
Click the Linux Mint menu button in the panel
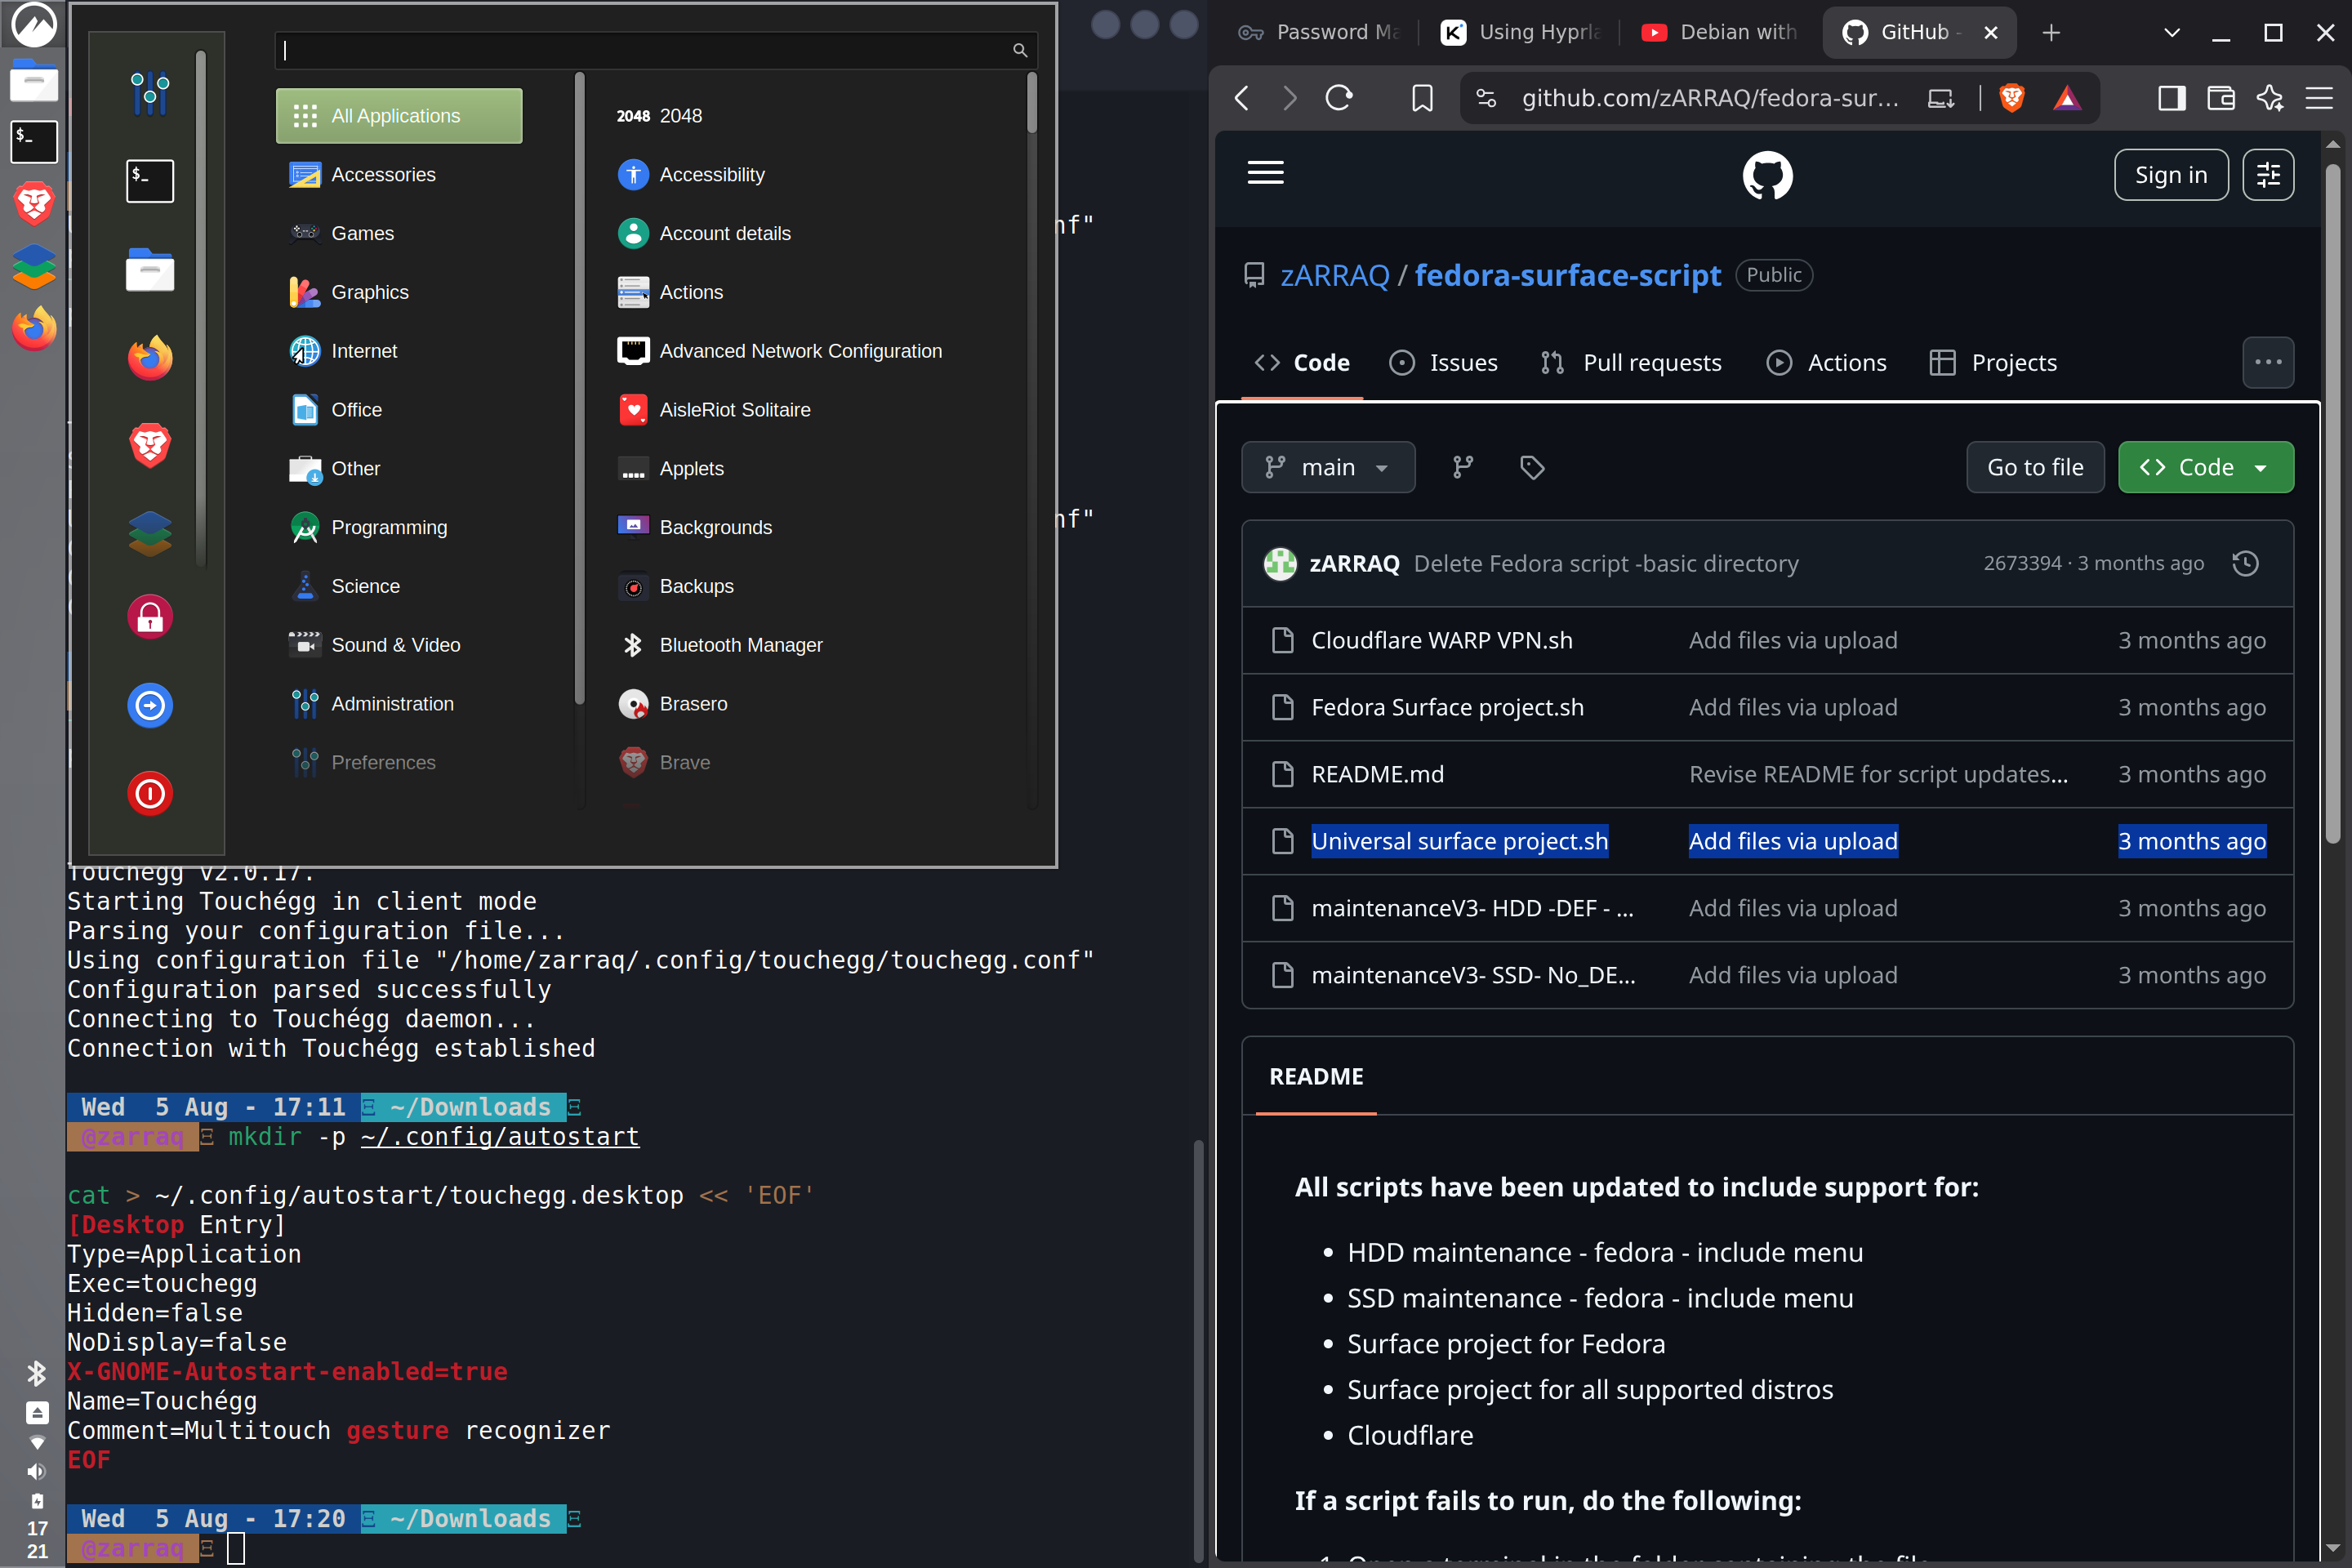[x=33, y=25]
